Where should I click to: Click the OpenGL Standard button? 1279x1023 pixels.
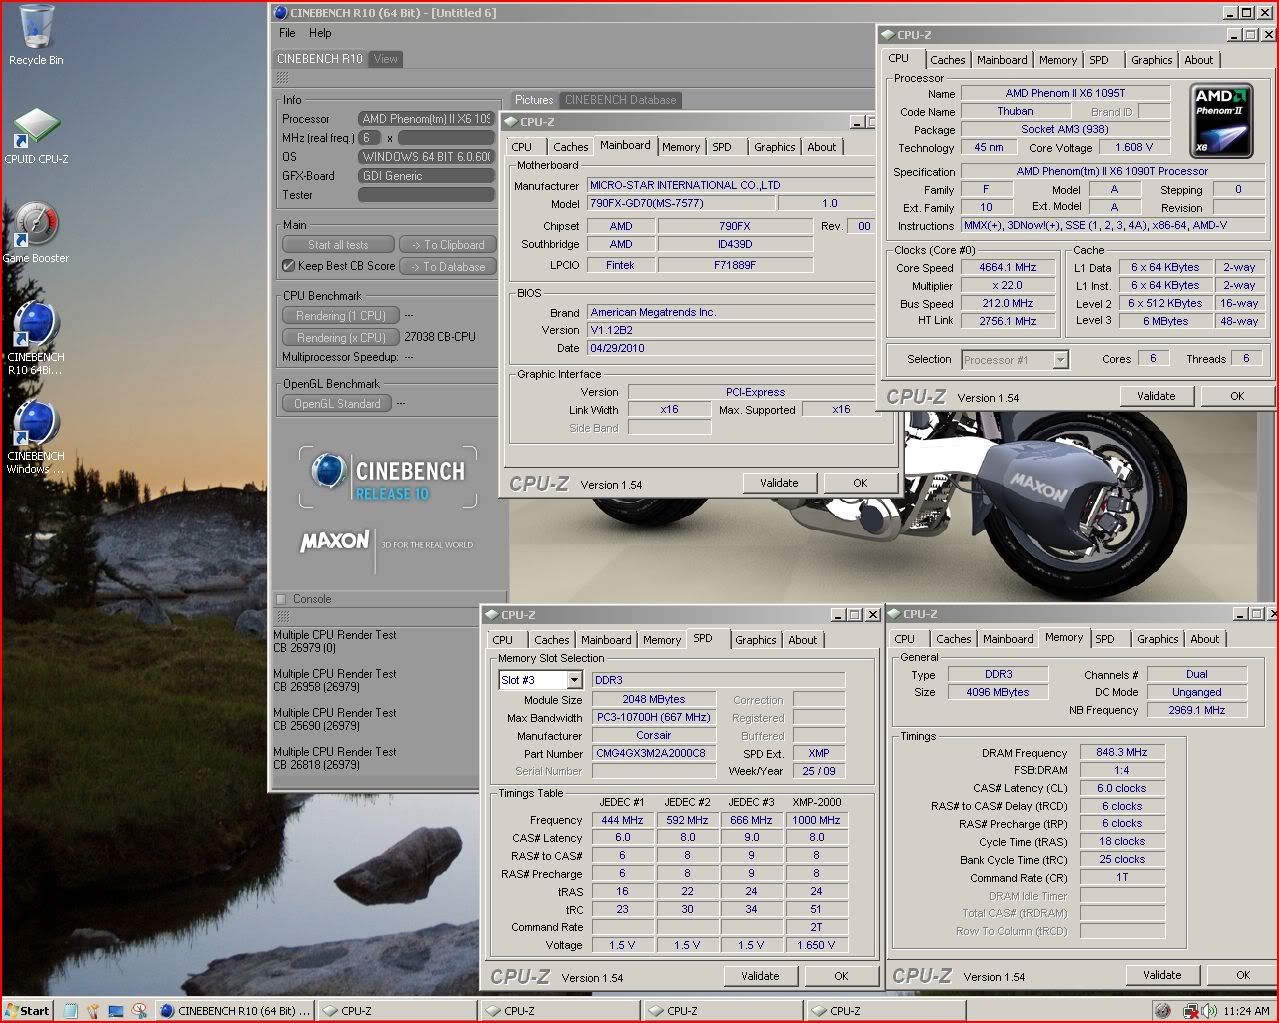coord(337,404)
